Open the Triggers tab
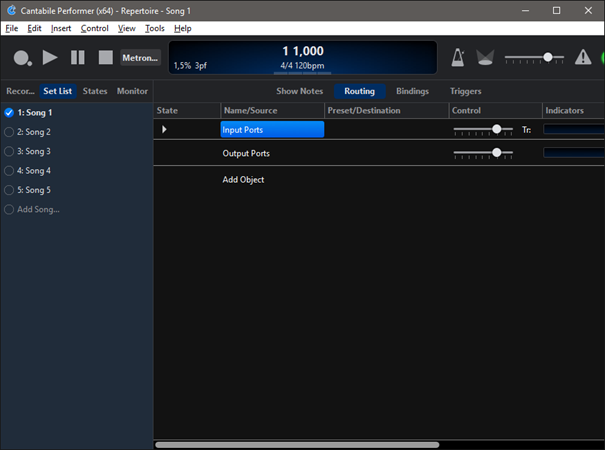 465,91
